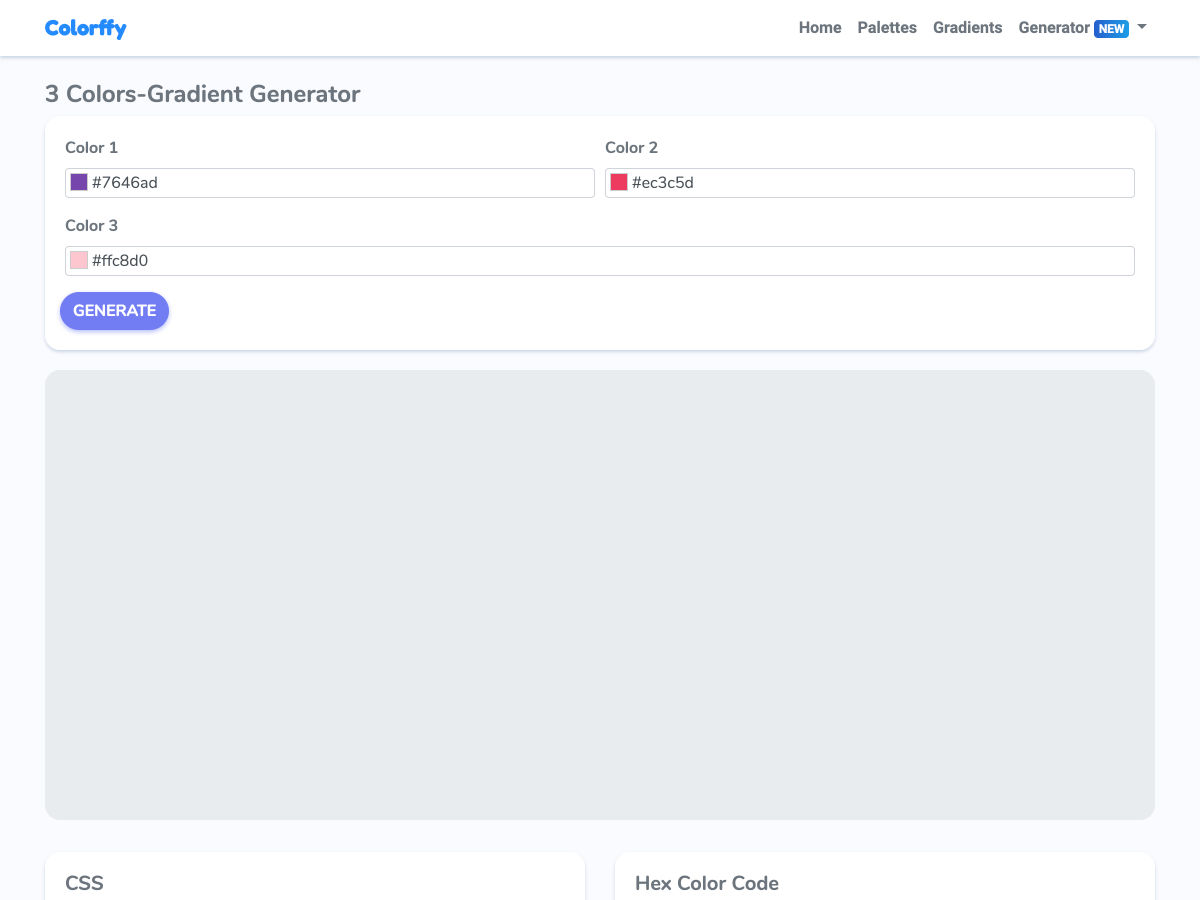Focus the #ec3c5d hex input field

(880, 183)
